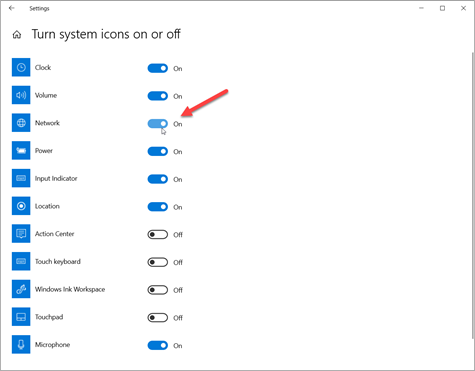Turn on the Windows Ink Workspace toggle
This screenshot has height=371, width=475.
[158, 290]
